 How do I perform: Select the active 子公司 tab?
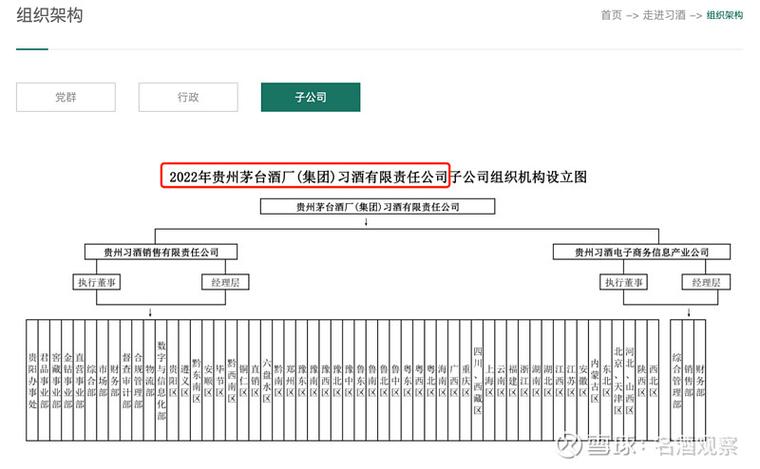(311, 97)
